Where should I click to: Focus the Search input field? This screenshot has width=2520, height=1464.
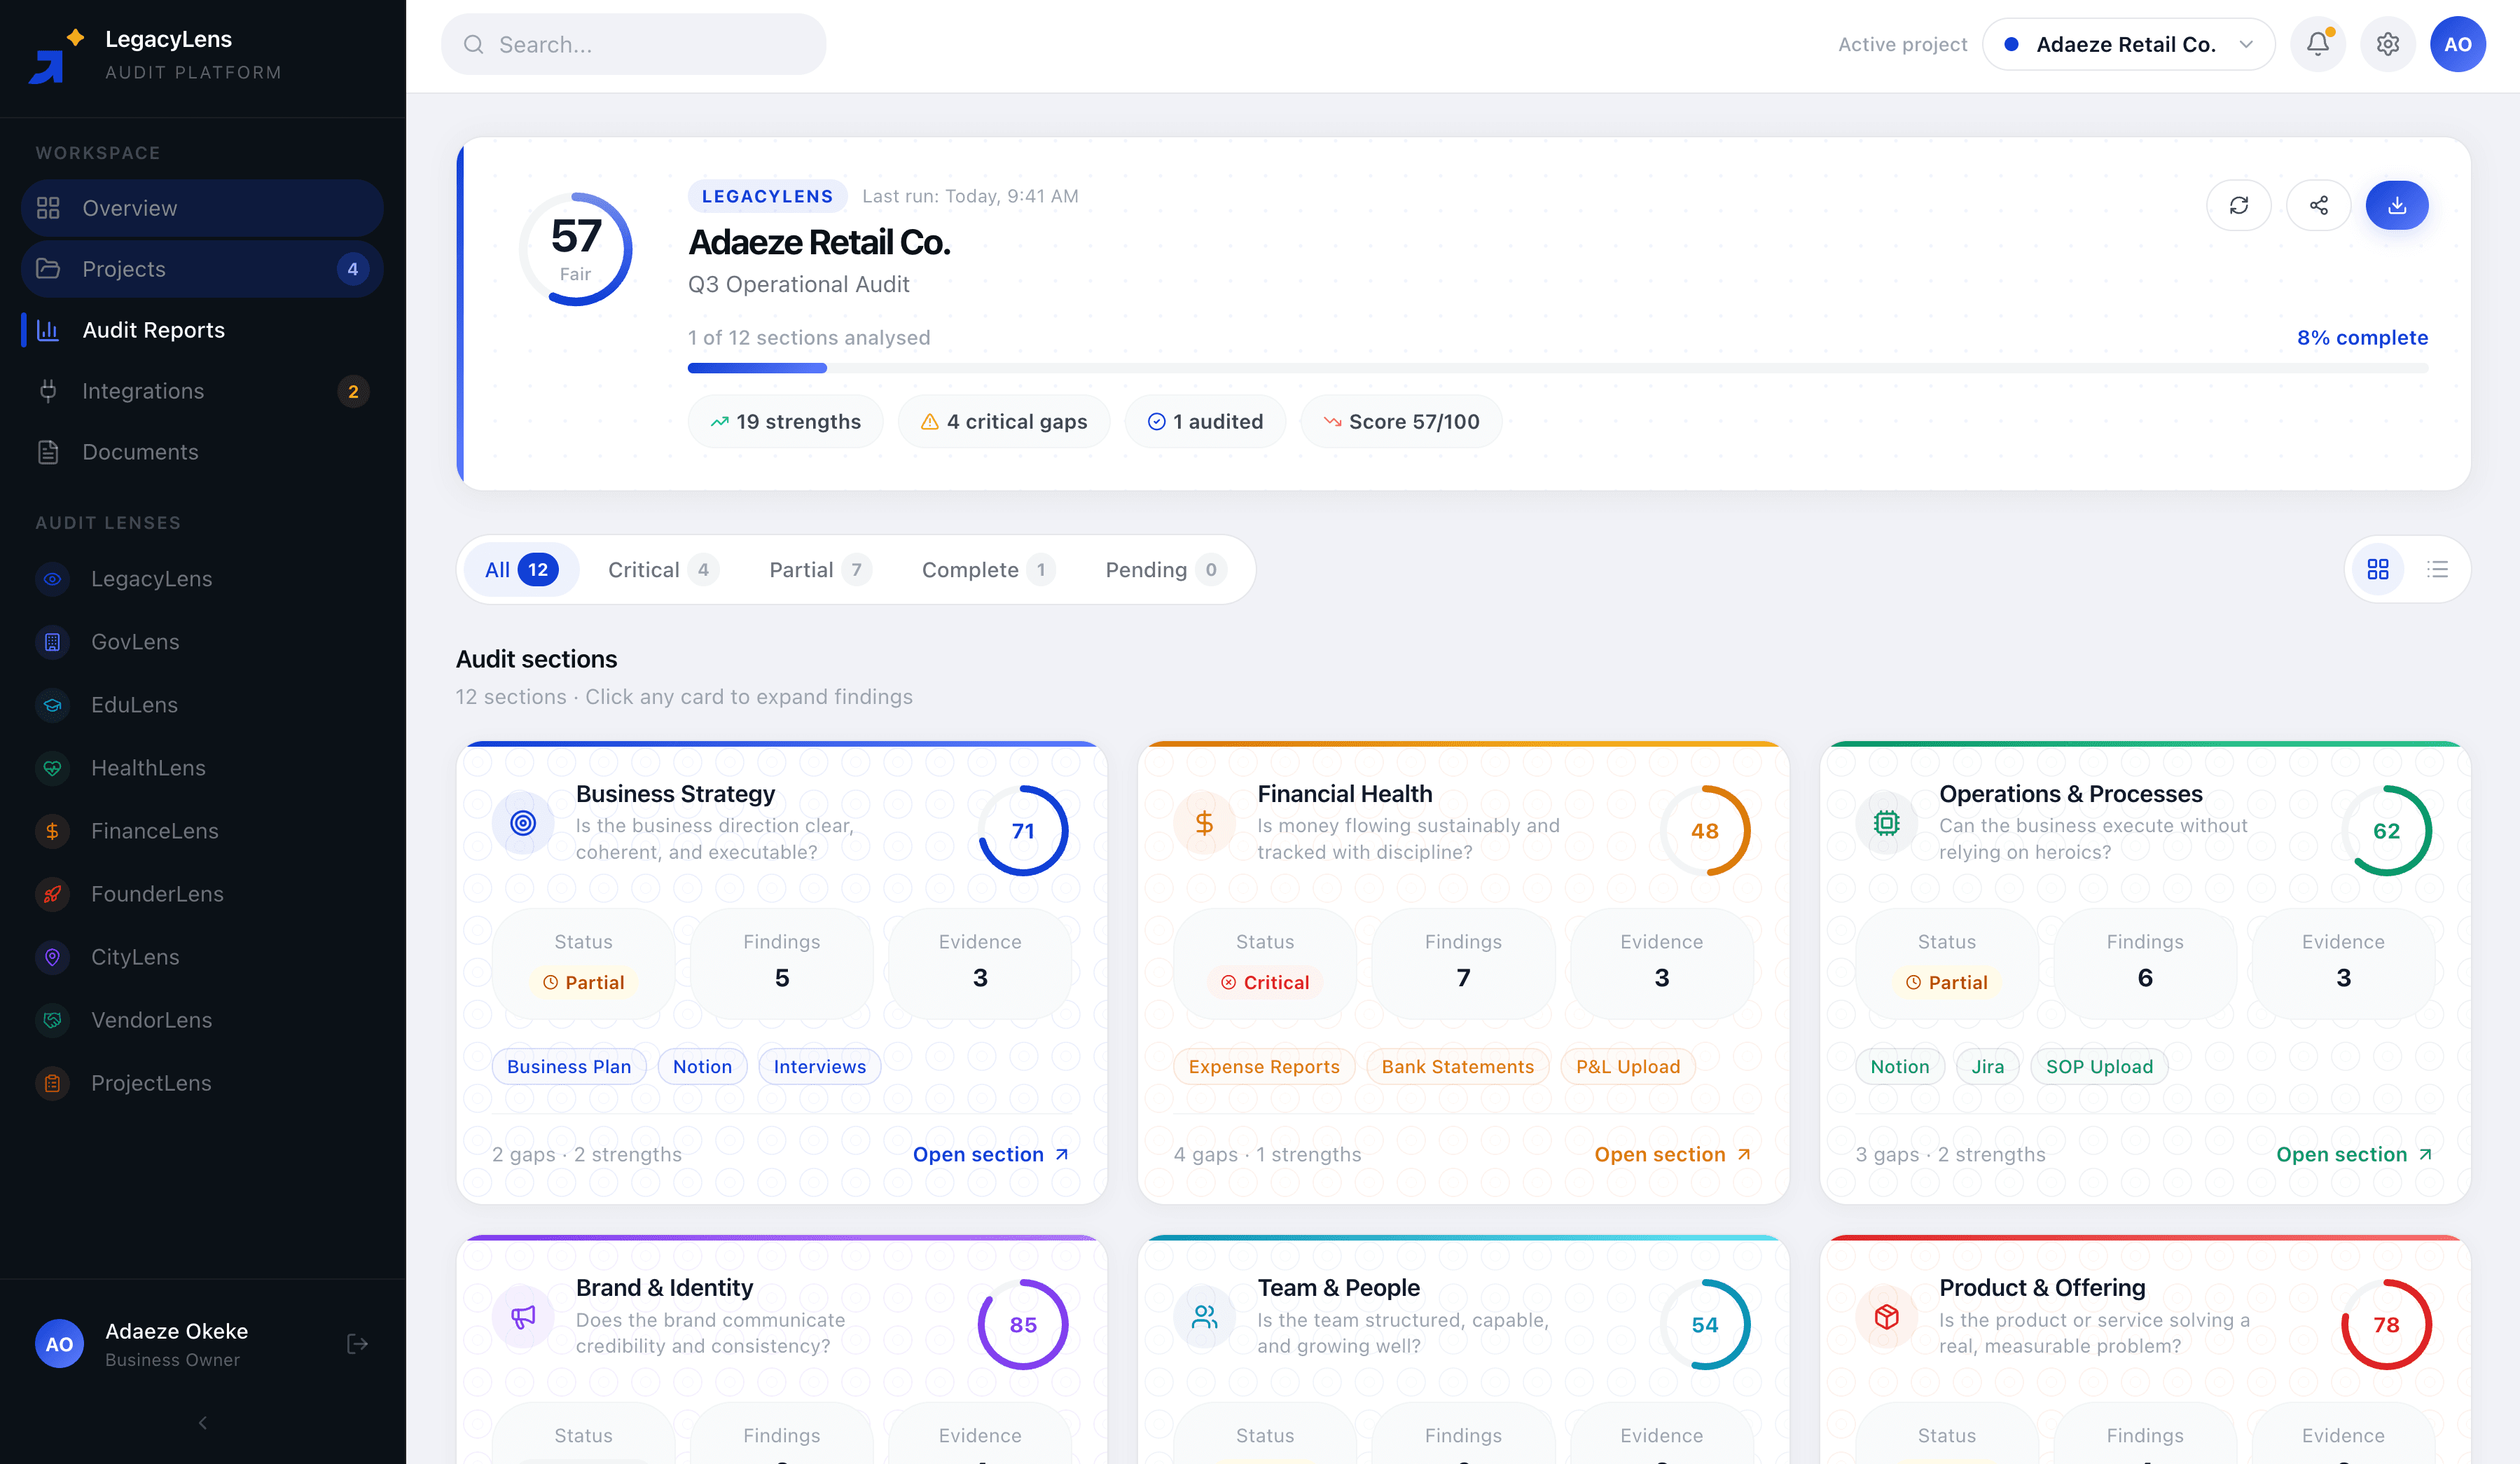pos(633,44)
